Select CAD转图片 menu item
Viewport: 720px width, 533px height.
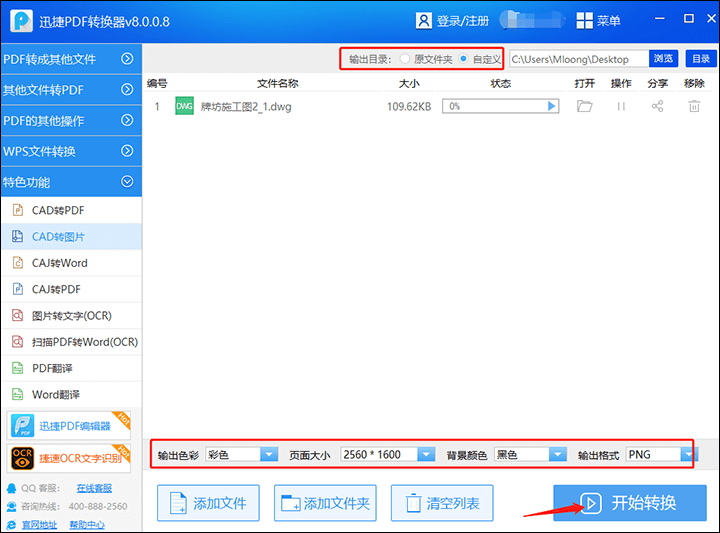71,236
